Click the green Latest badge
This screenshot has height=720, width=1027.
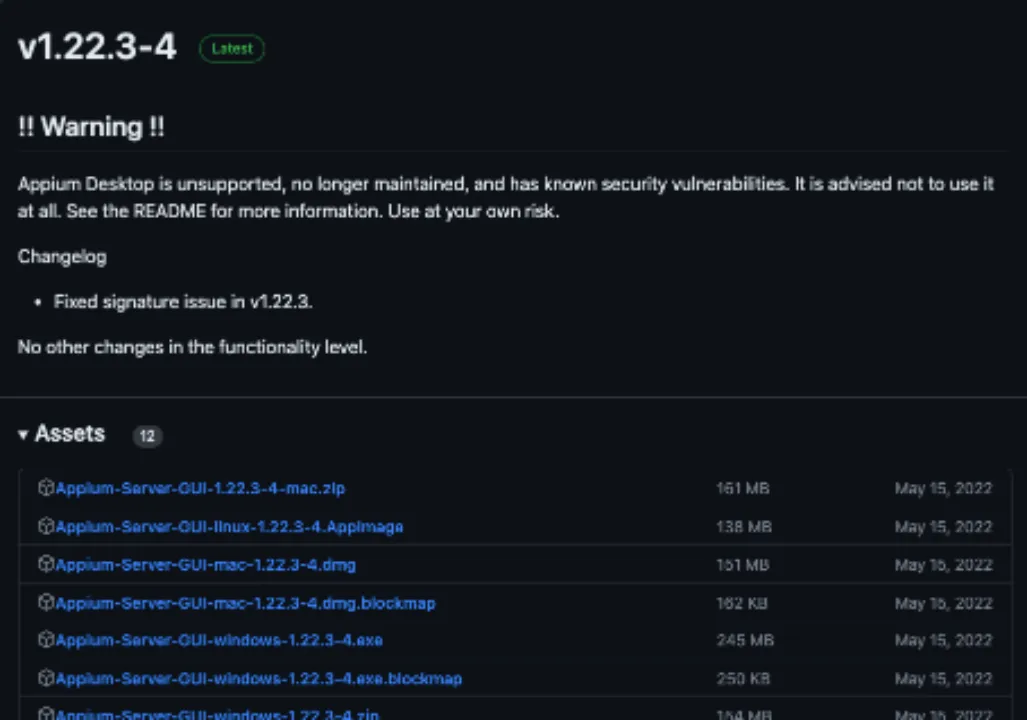[231, 48]
